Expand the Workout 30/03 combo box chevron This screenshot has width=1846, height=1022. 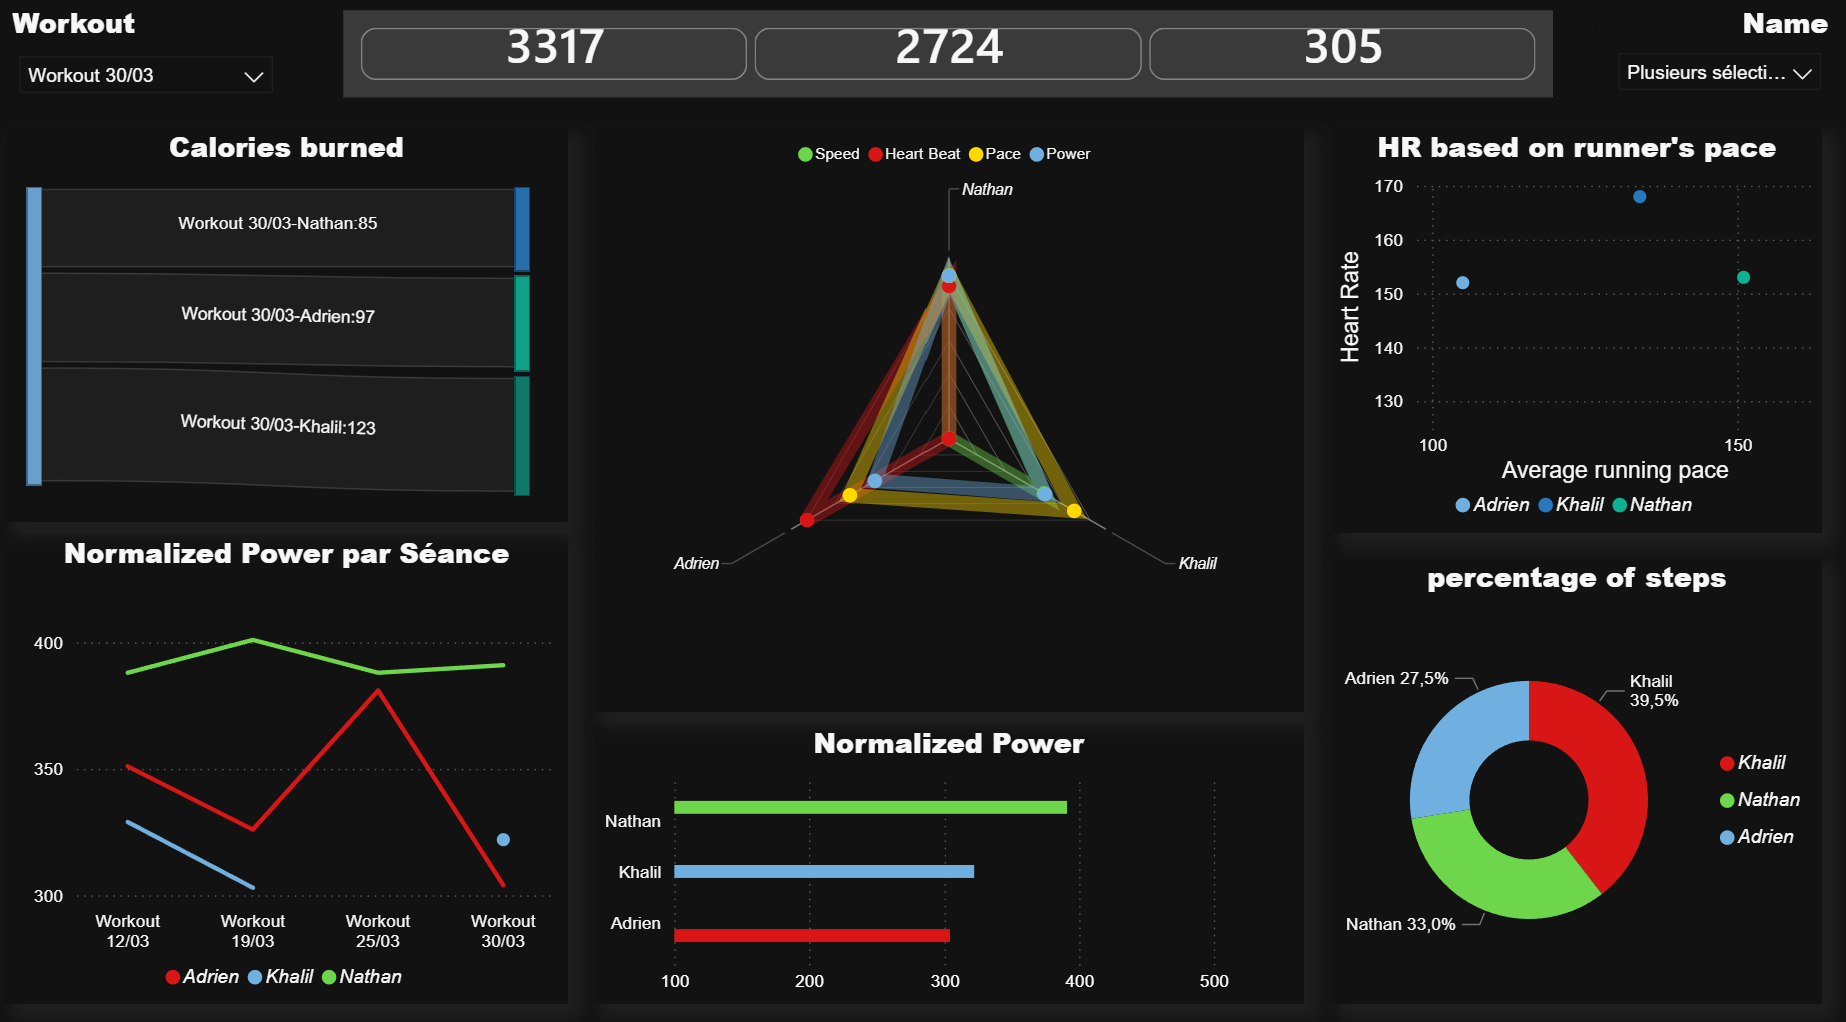[x=253, y=75]
